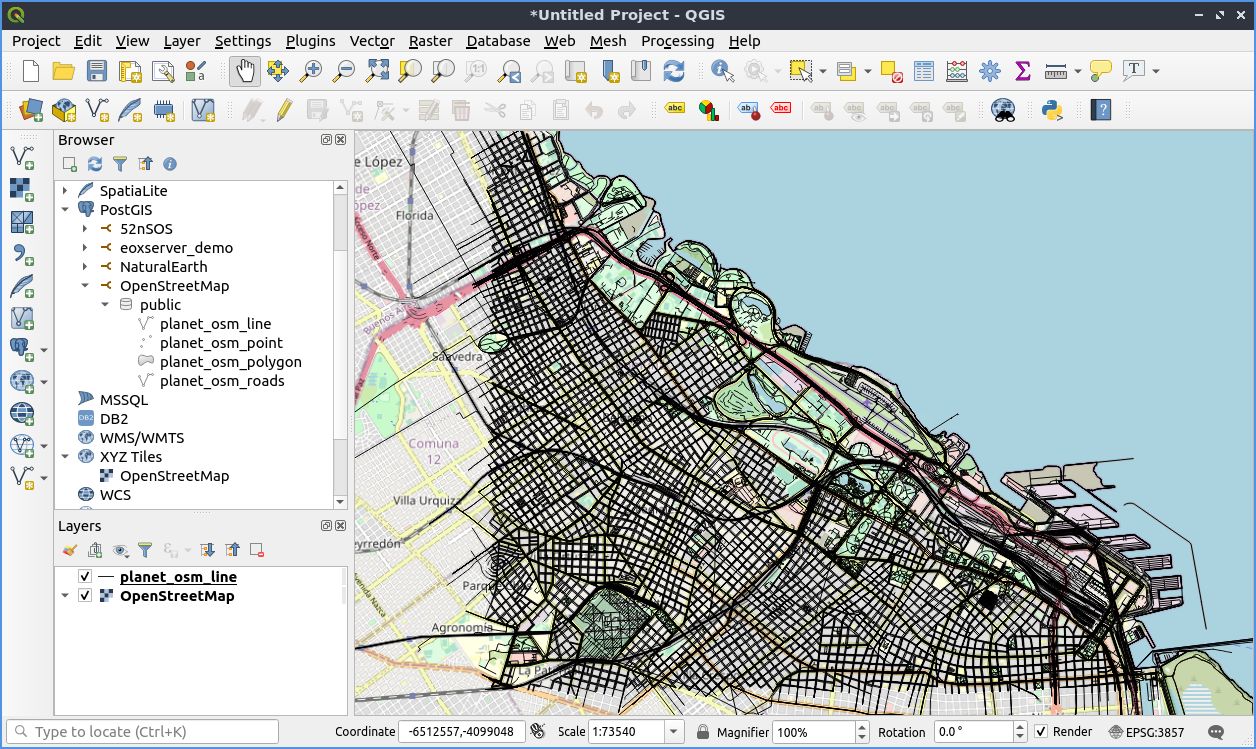
Task: Click the Magnifier percentage field
Action: point(814,732)
